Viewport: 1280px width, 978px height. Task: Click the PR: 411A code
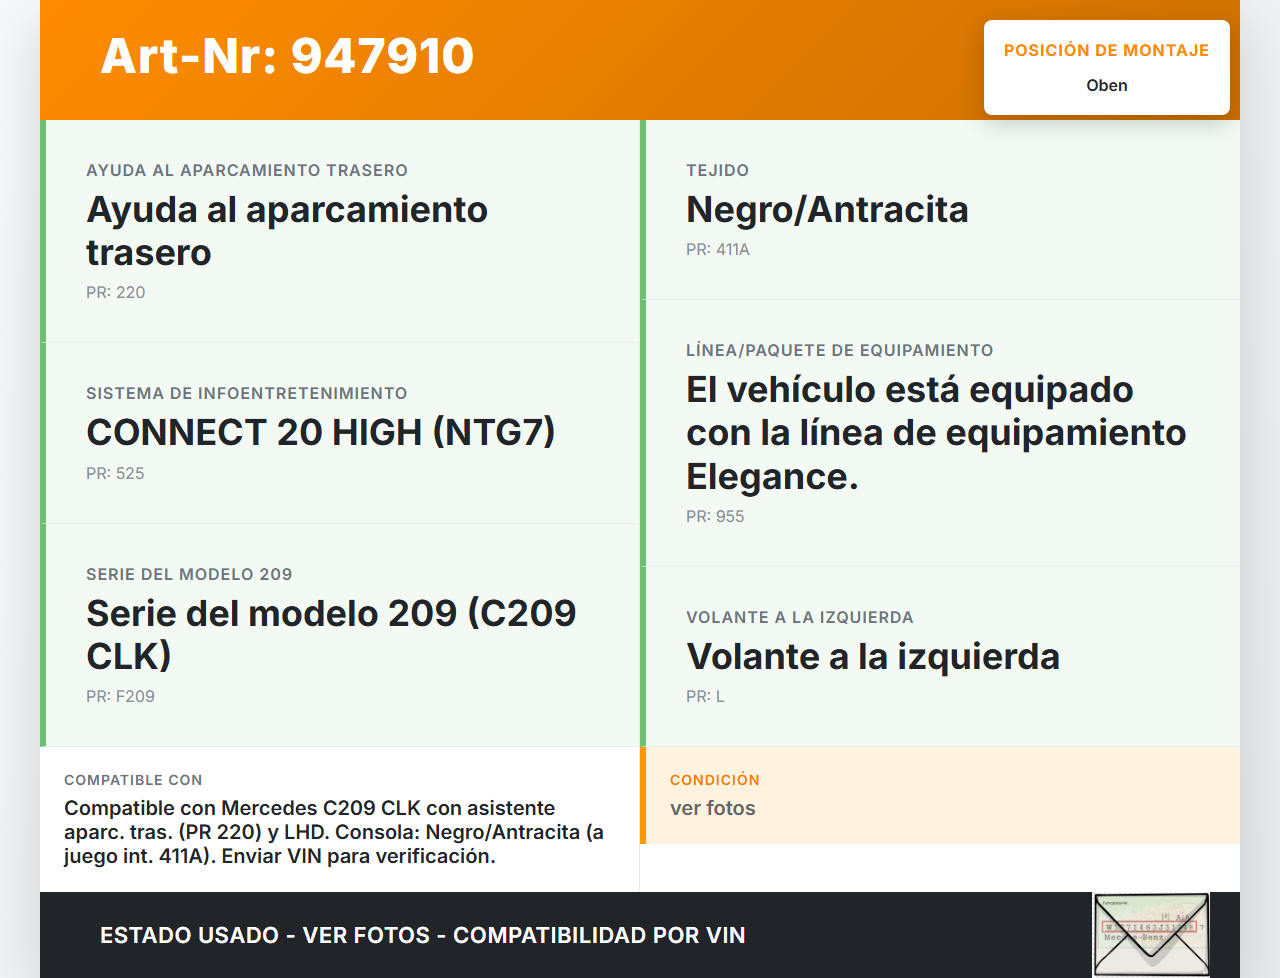click(717, 250)
